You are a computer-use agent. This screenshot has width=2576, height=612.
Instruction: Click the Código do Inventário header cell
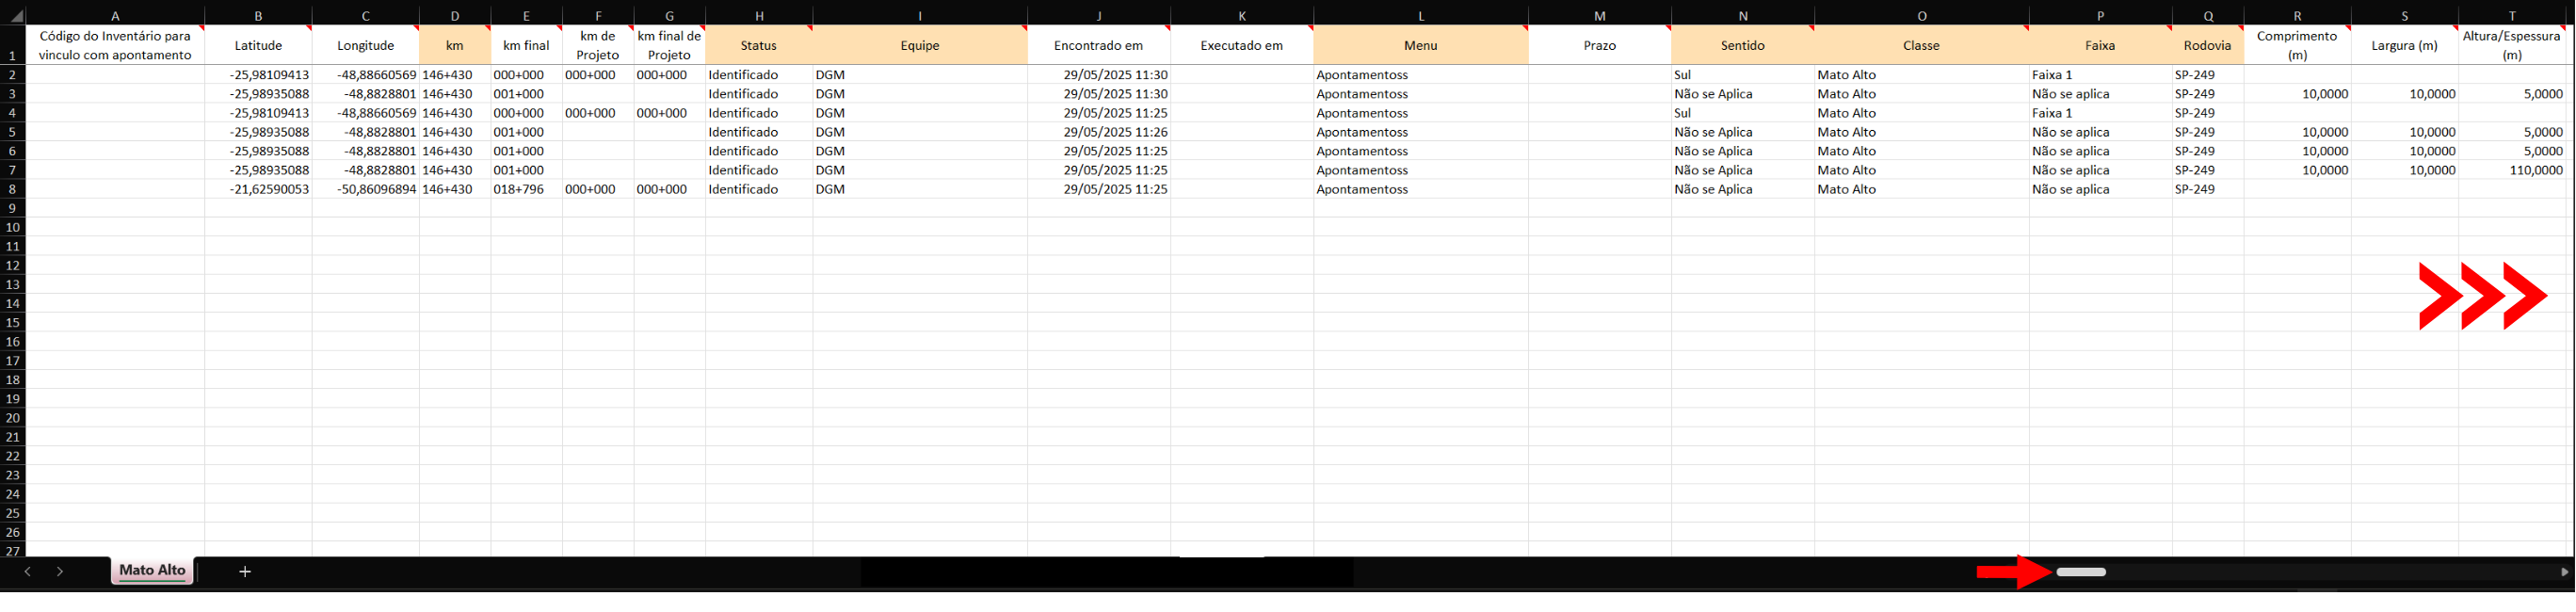tap(115, 45)
